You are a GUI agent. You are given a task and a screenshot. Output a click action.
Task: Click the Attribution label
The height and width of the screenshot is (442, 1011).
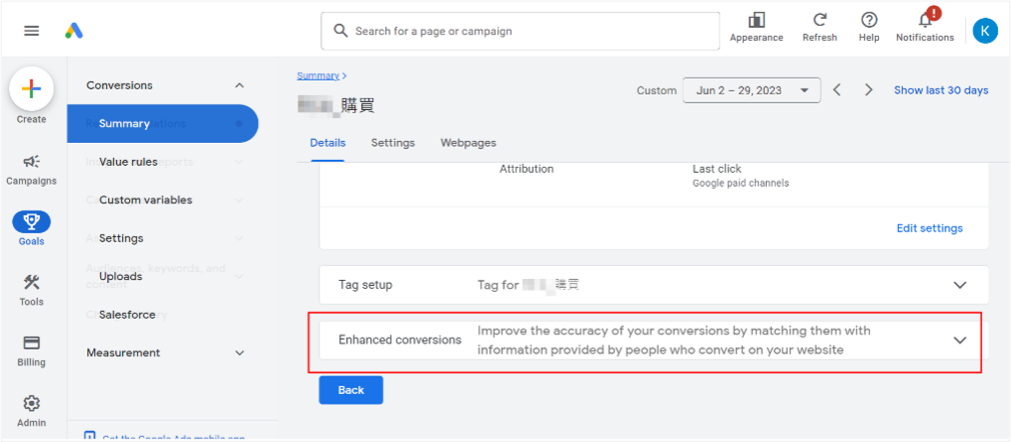click(x=526, y=169)
